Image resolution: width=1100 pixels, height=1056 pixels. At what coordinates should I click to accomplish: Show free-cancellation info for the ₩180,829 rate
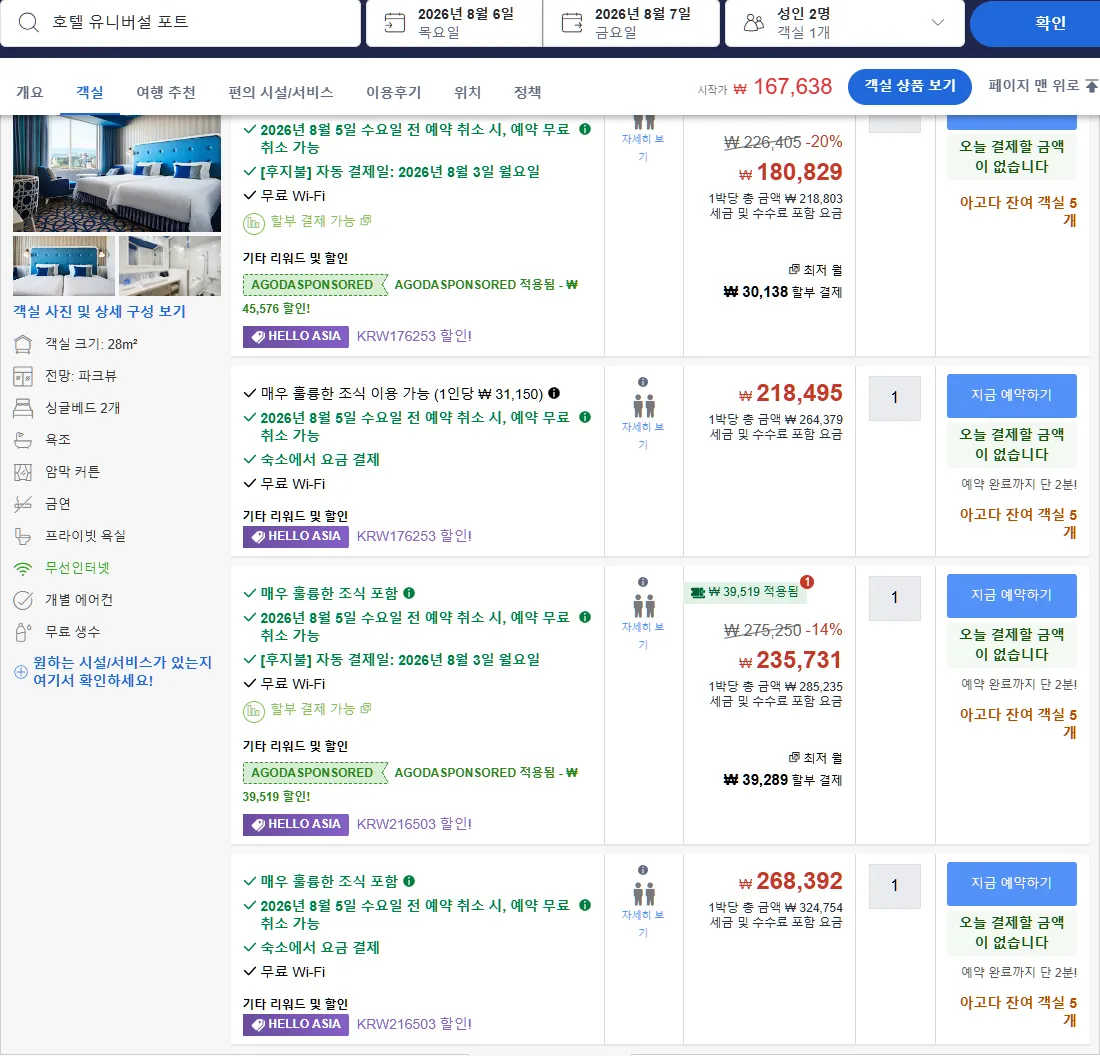(x=585, y=129)
